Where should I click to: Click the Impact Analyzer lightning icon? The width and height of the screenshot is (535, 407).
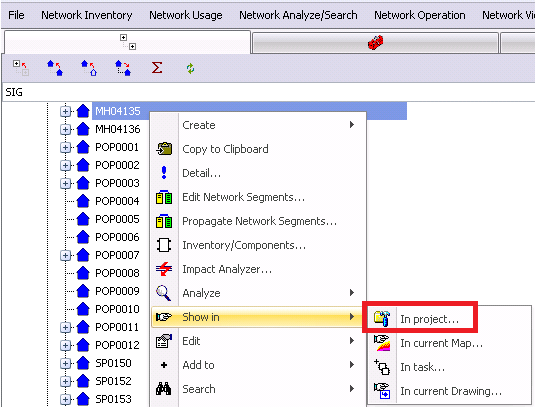click(164, 269)
